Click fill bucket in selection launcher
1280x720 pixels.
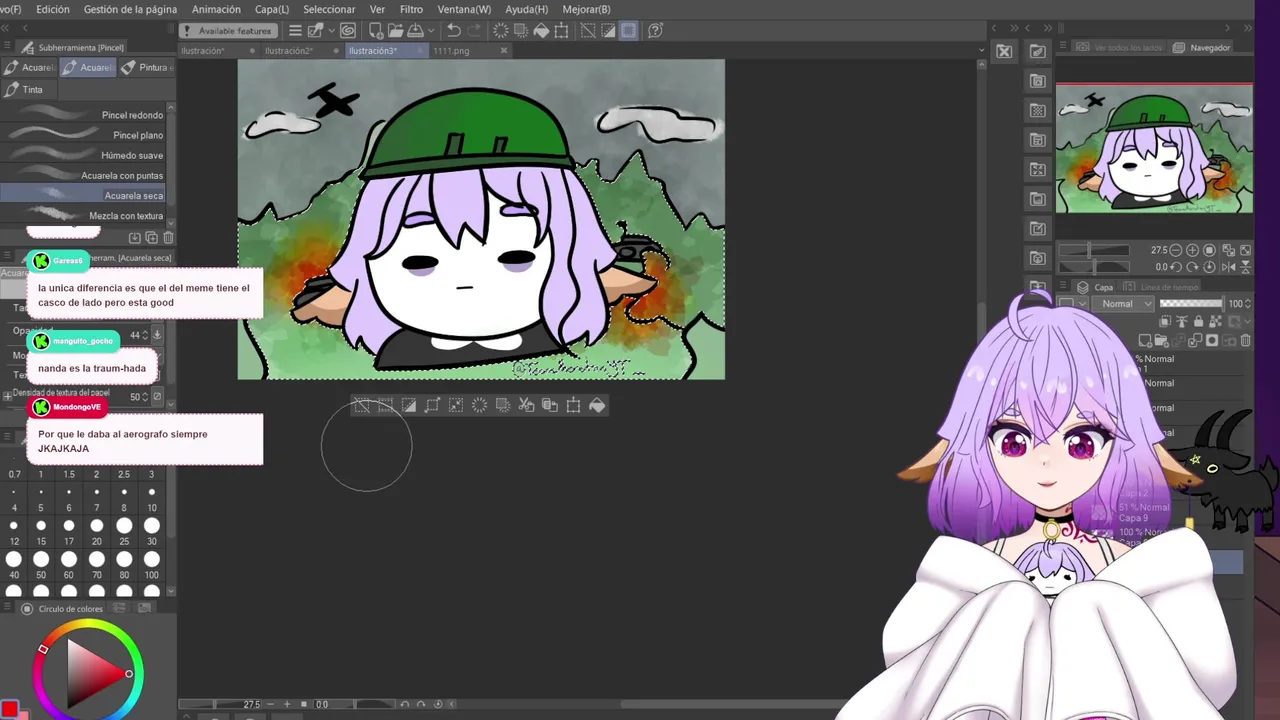pos(597,405)
